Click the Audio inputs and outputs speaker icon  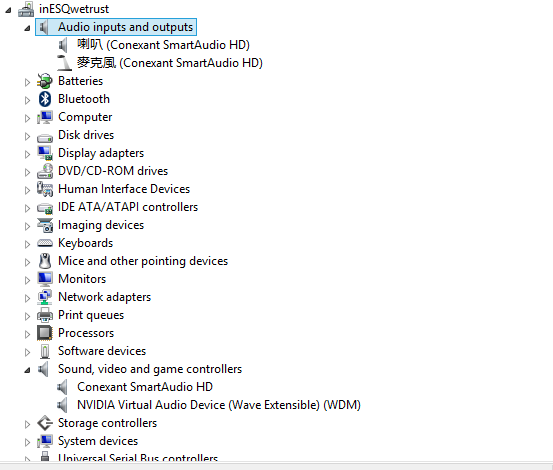coord(44,27)
